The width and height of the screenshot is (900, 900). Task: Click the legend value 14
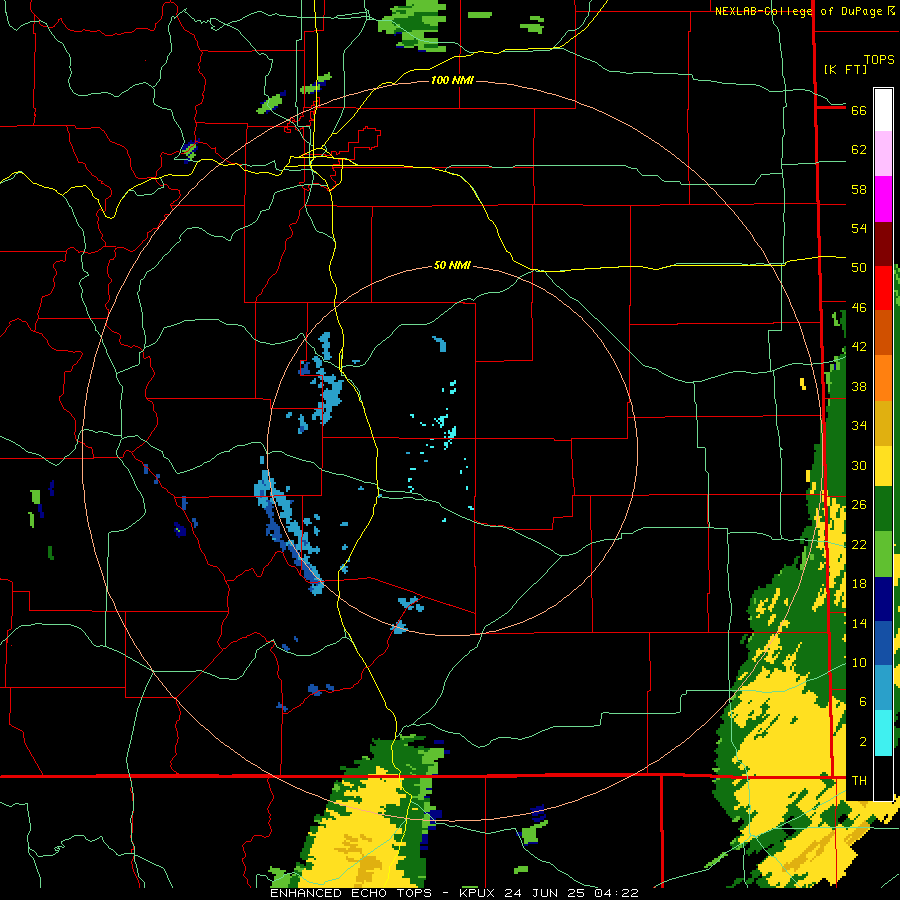point(859,623)
